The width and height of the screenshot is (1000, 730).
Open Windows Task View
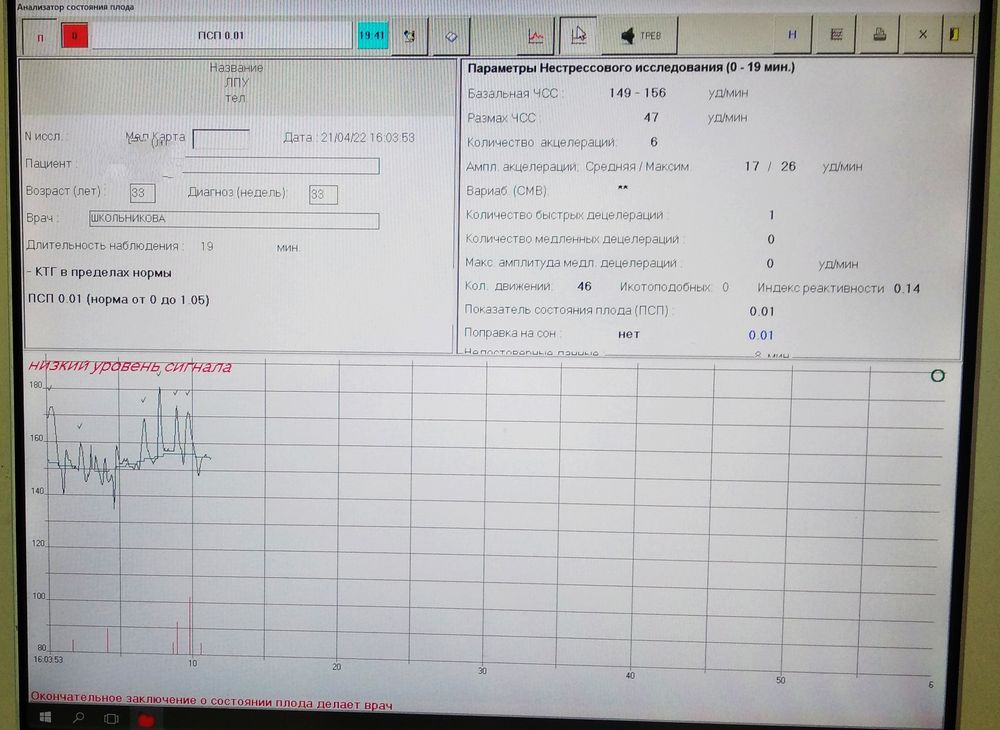(x=112, y=719)
